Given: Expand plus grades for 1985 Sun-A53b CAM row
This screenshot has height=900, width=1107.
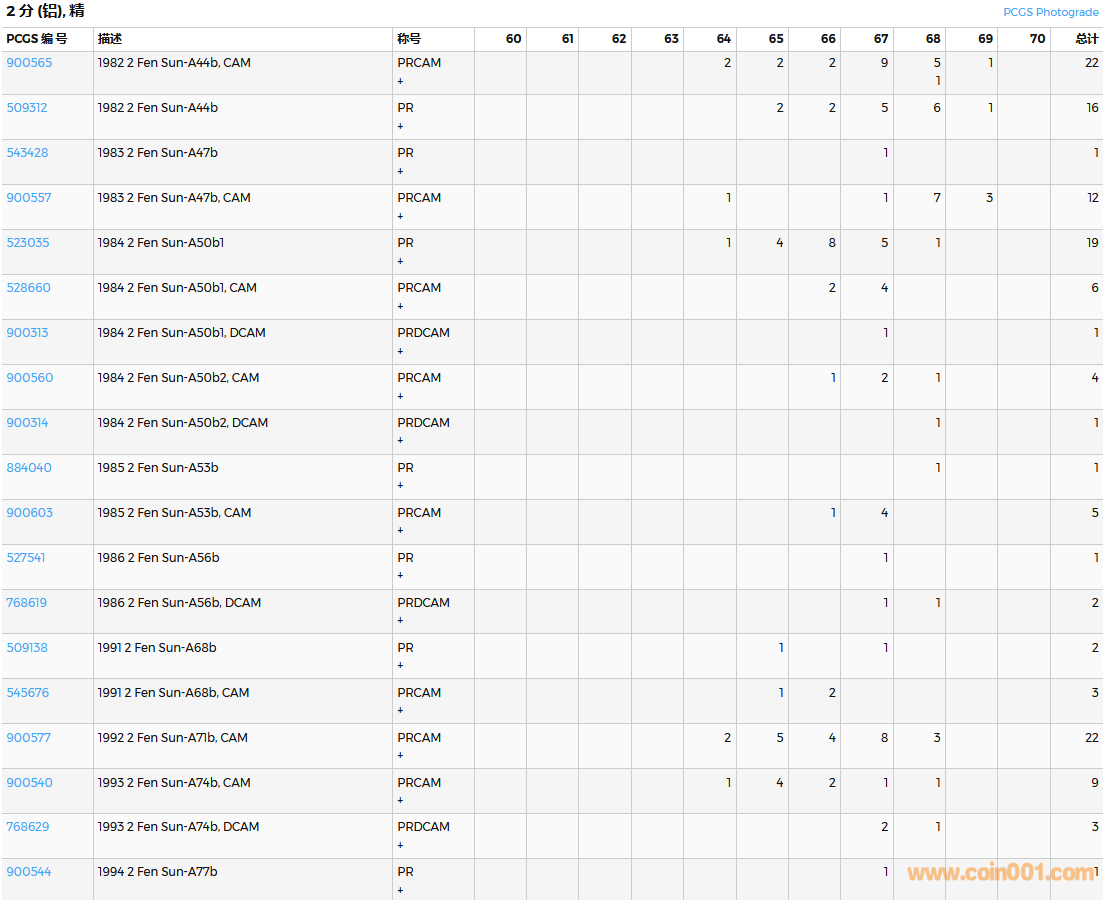Looking at the screenshot, I should [x=401, y=530].
